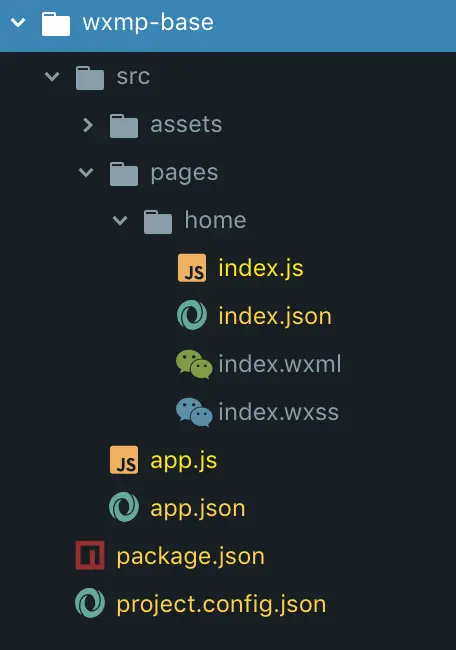Open the package.json file
This screenshot has width=456, height=650.
click(x=191, y=557)
